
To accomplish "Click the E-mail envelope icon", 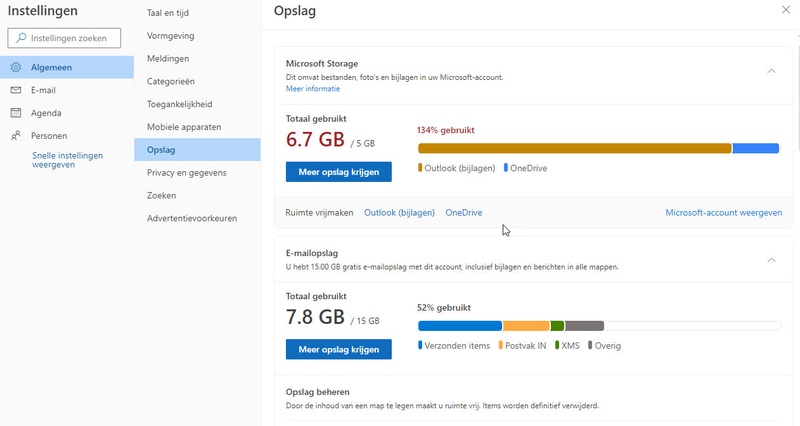I will (16, 90).
